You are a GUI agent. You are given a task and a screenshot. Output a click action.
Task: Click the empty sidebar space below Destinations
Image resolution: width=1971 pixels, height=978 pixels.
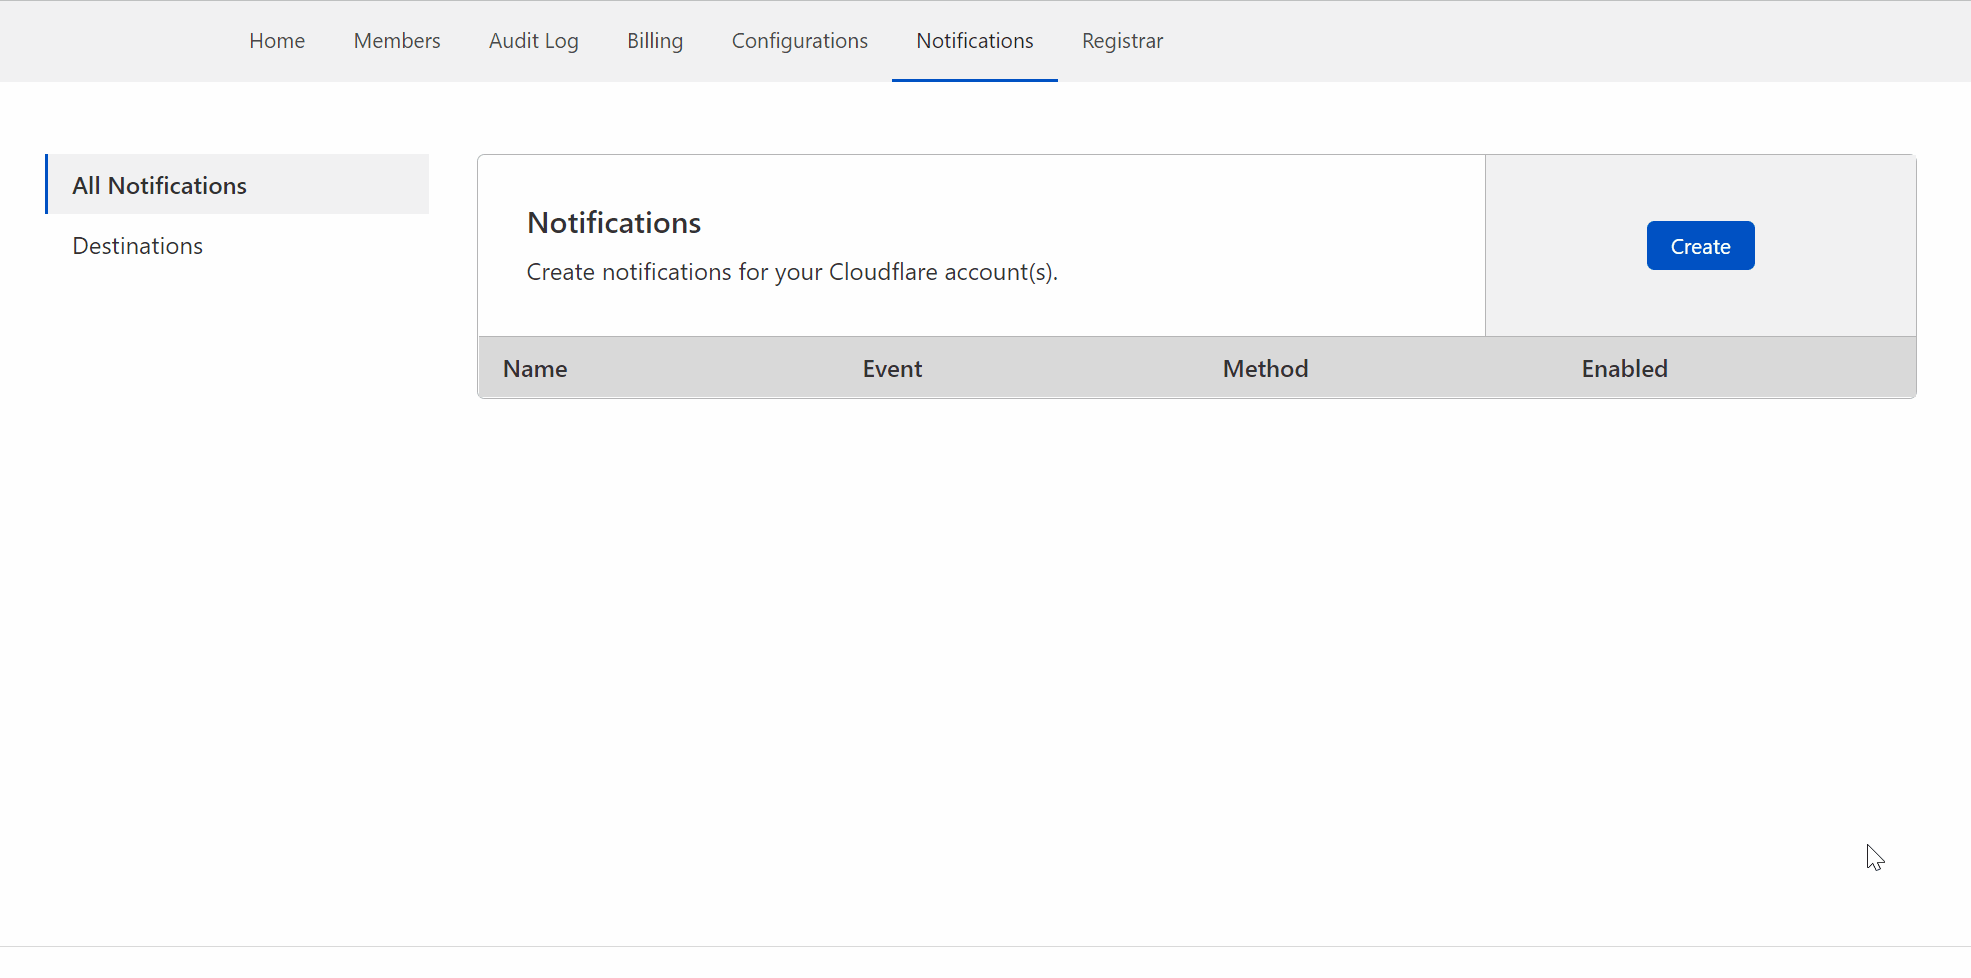[237, 500]
